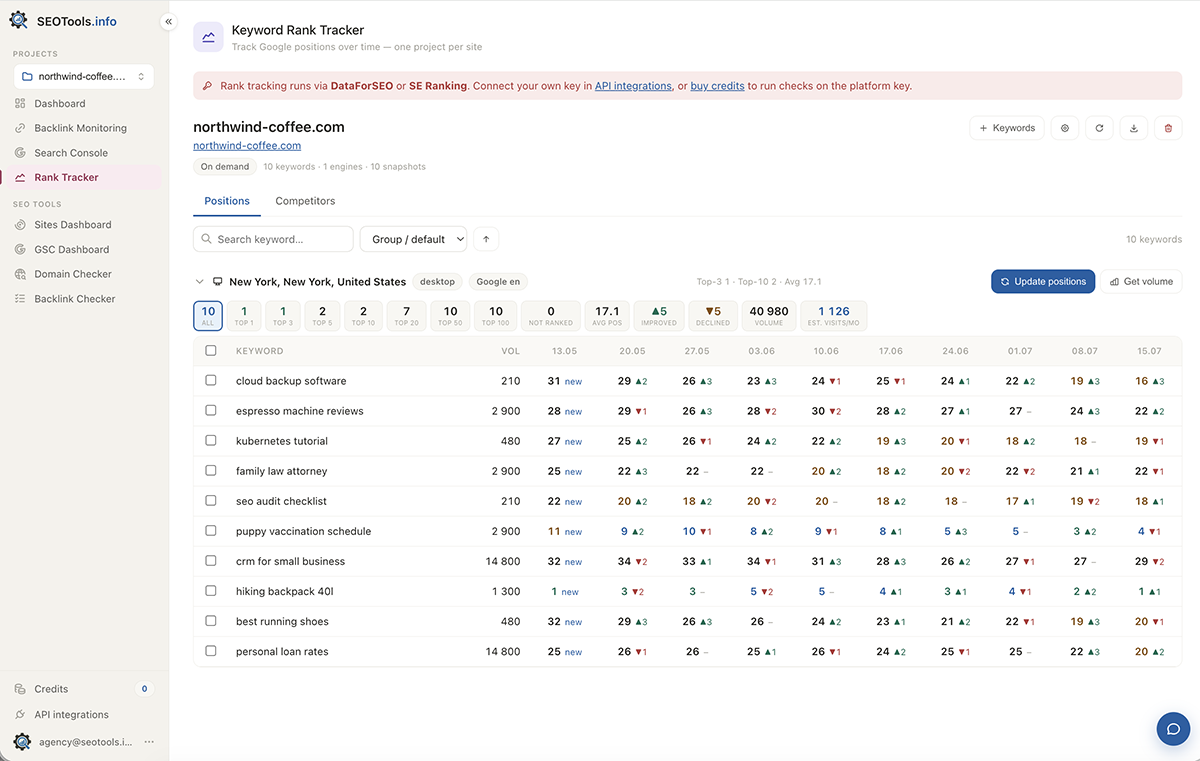Click the download export icon

pos(1133,128)
